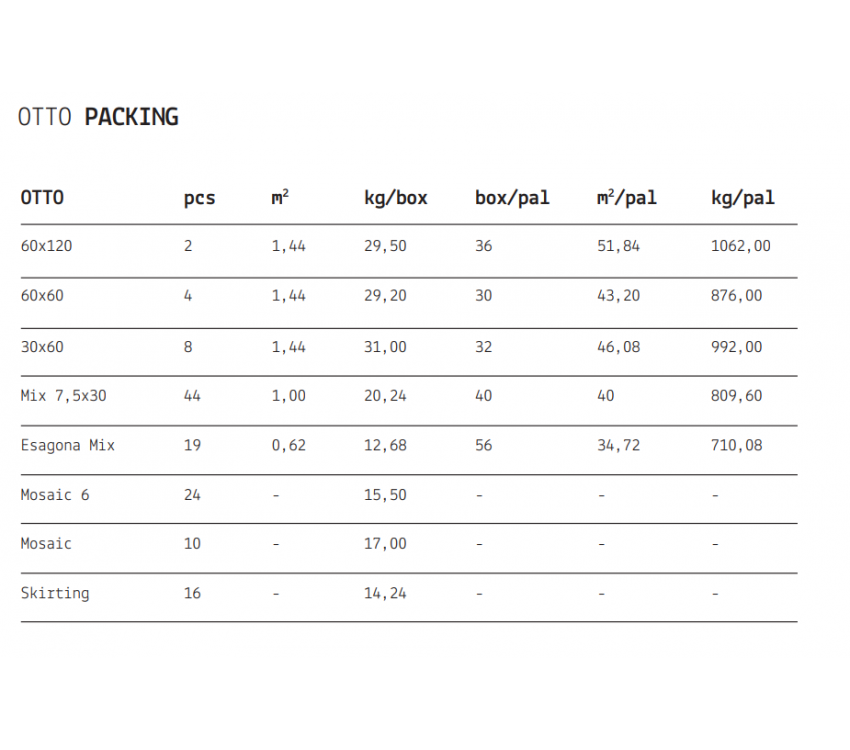Select the 30x60 row label
This screenshot has width=850, height=750.
[x=42, y=347]
